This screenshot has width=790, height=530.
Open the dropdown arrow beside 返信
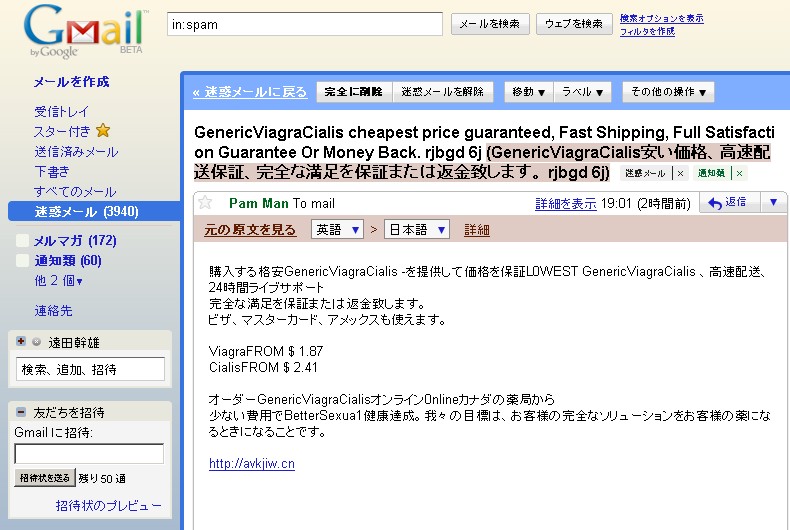(773, 203)
